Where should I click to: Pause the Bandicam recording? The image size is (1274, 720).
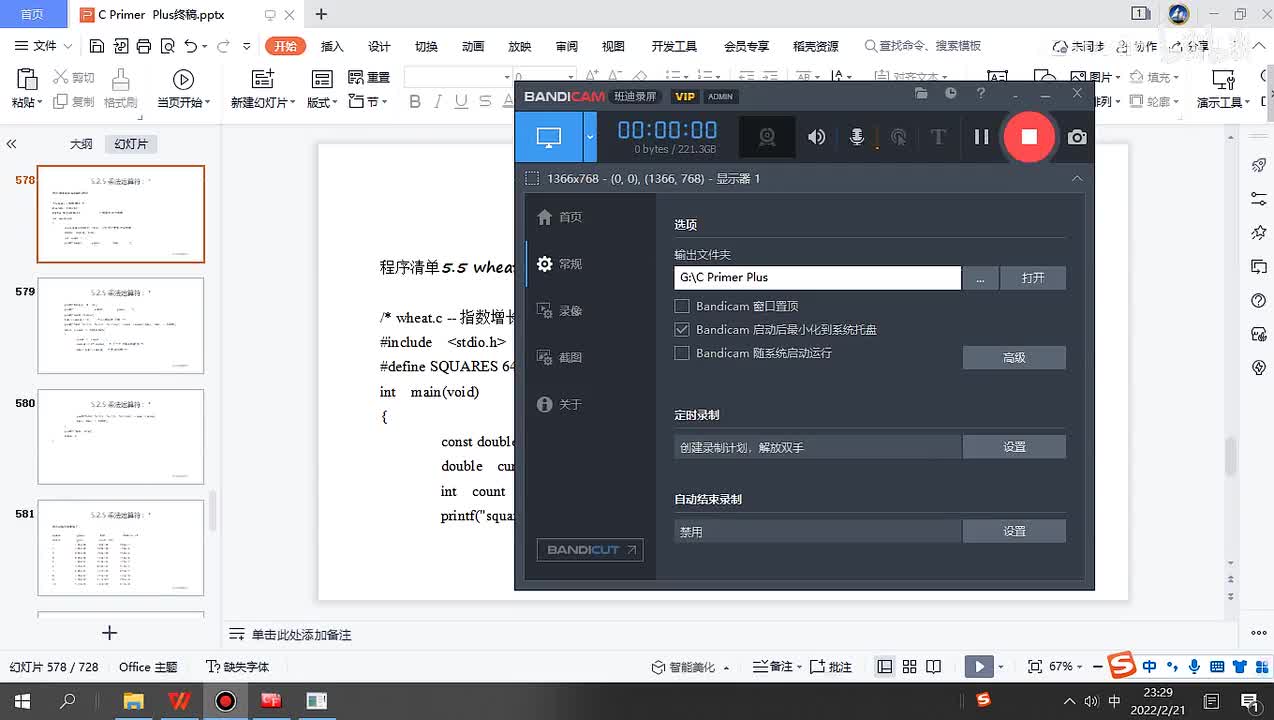point(981,137)
